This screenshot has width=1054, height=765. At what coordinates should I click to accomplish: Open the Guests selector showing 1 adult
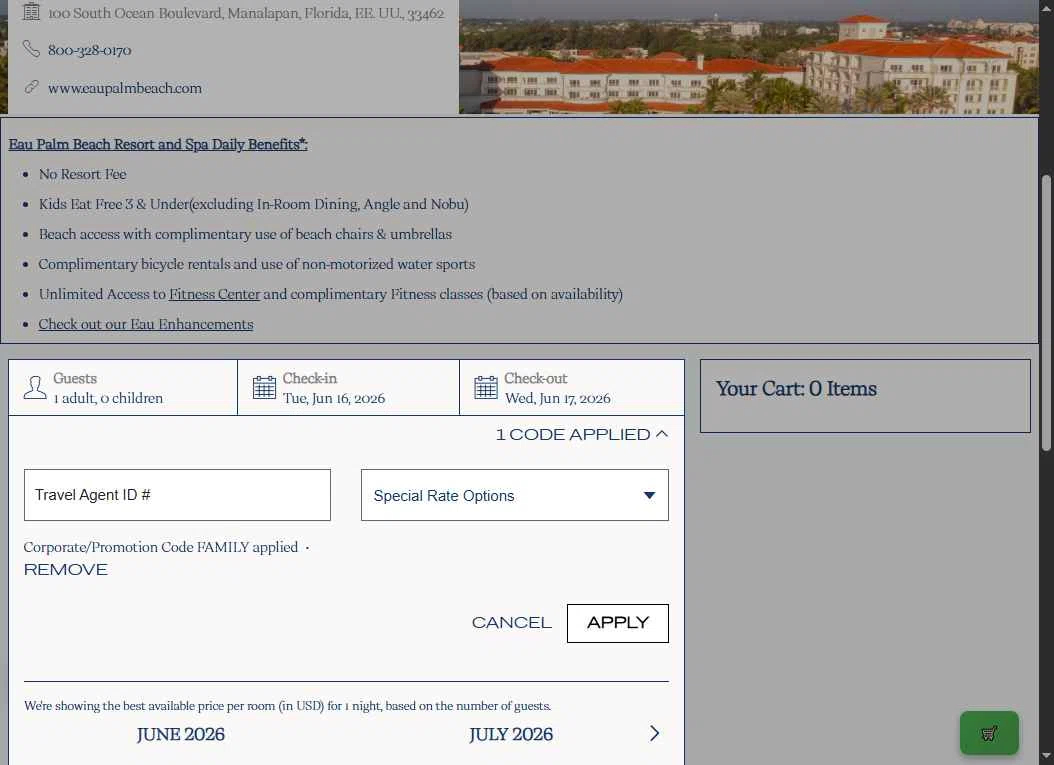[x=123, y=388]
